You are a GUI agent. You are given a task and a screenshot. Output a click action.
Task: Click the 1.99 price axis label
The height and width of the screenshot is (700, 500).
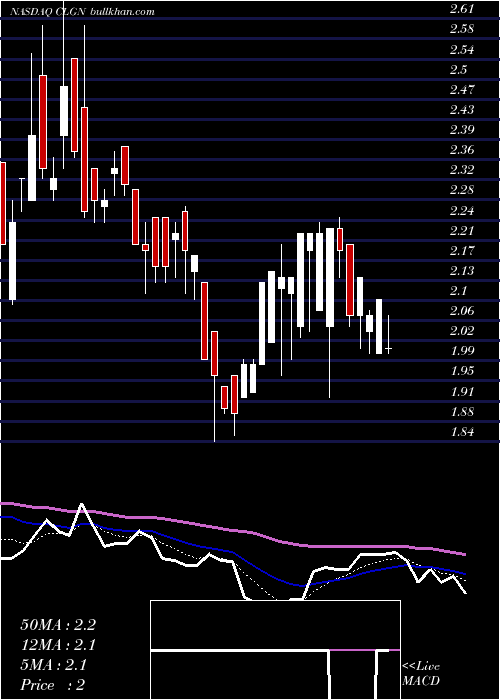pos(461,351)
